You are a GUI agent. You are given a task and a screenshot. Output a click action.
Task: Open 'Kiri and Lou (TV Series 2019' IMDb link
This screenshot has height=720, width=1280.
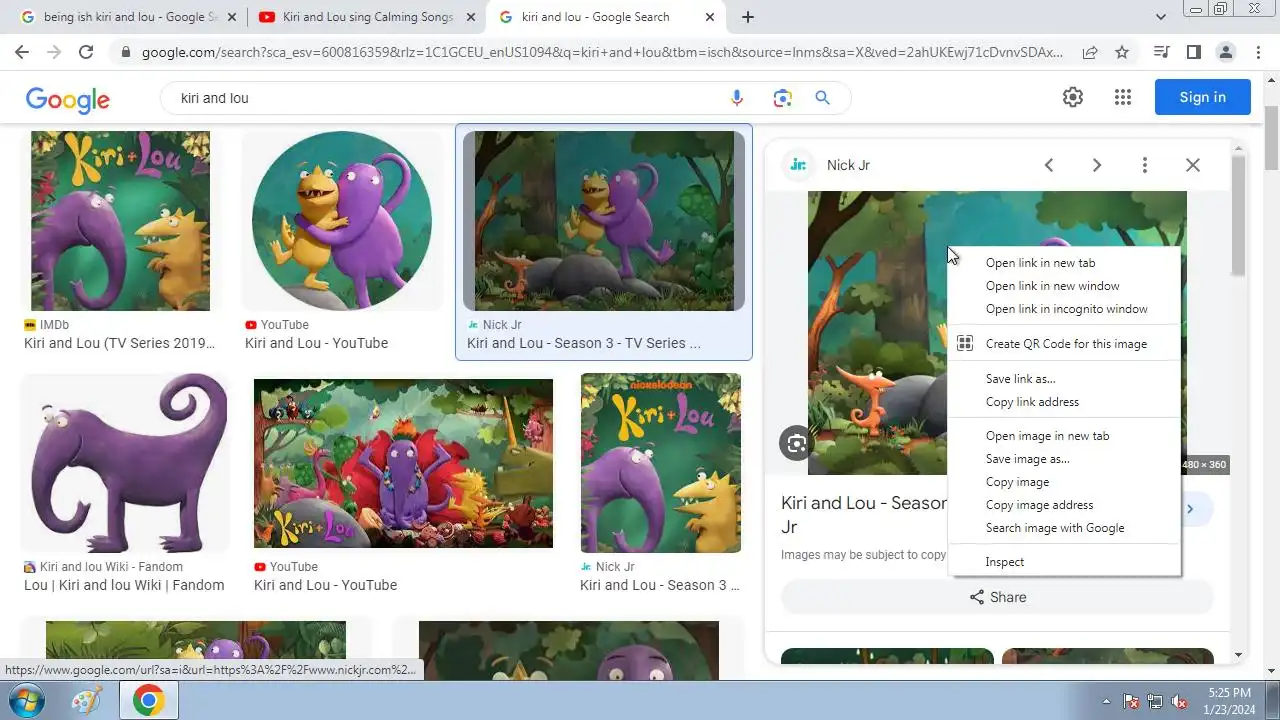120,343
